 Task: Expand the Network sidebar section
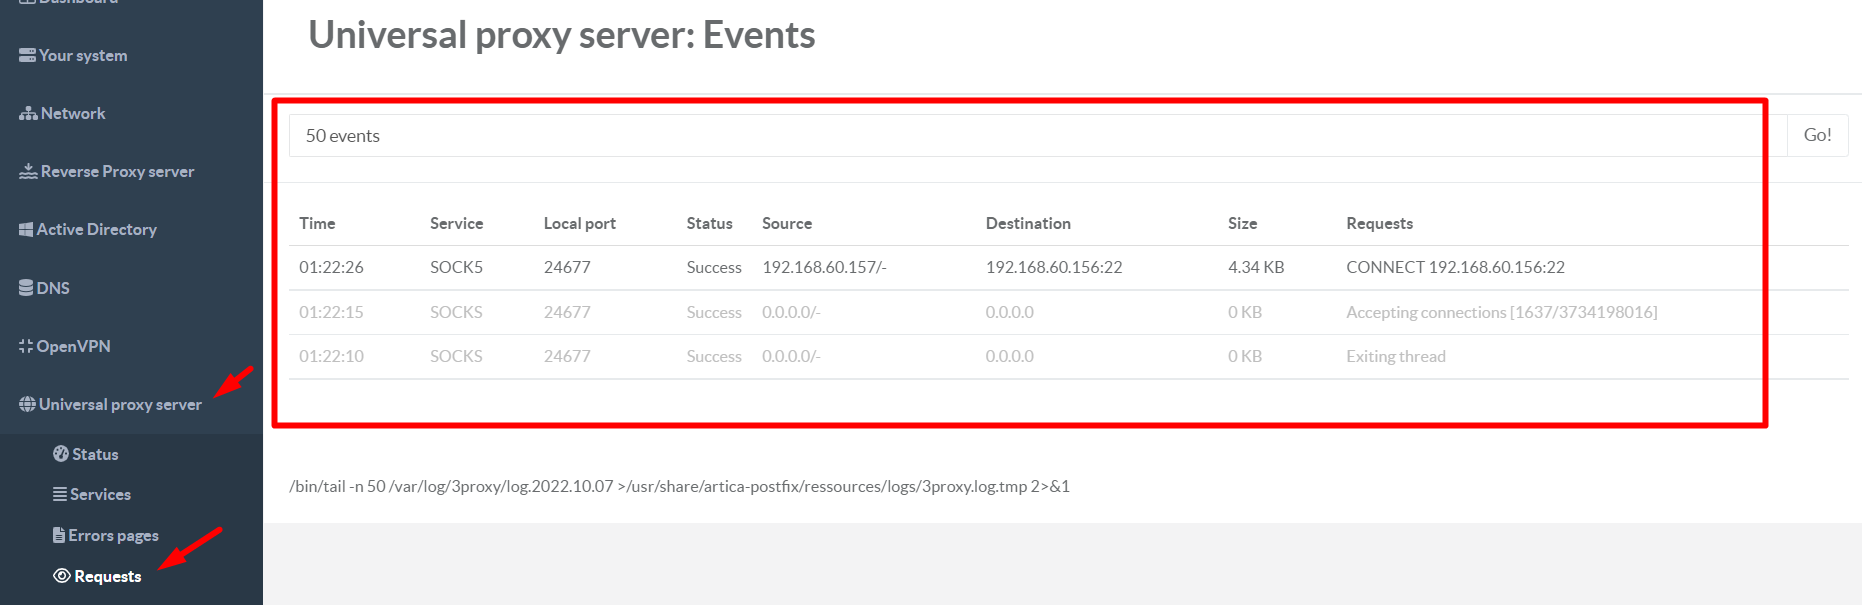pyautogui.click(x=73, y=114)
